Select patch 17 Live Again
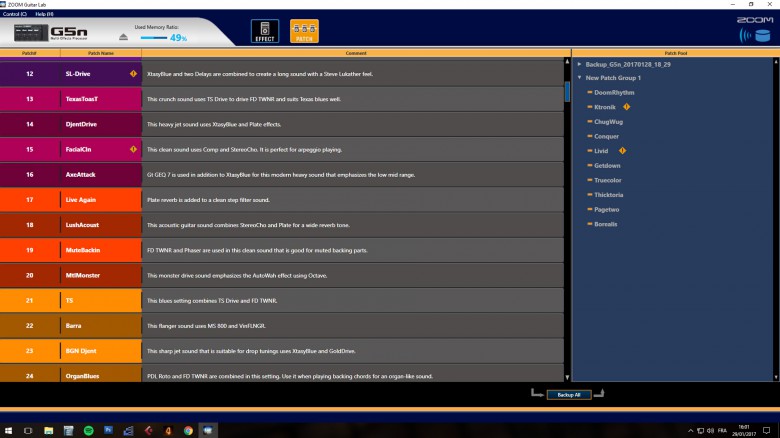The height and width of the screenshot is (438, 780). [x=71, y=200]
